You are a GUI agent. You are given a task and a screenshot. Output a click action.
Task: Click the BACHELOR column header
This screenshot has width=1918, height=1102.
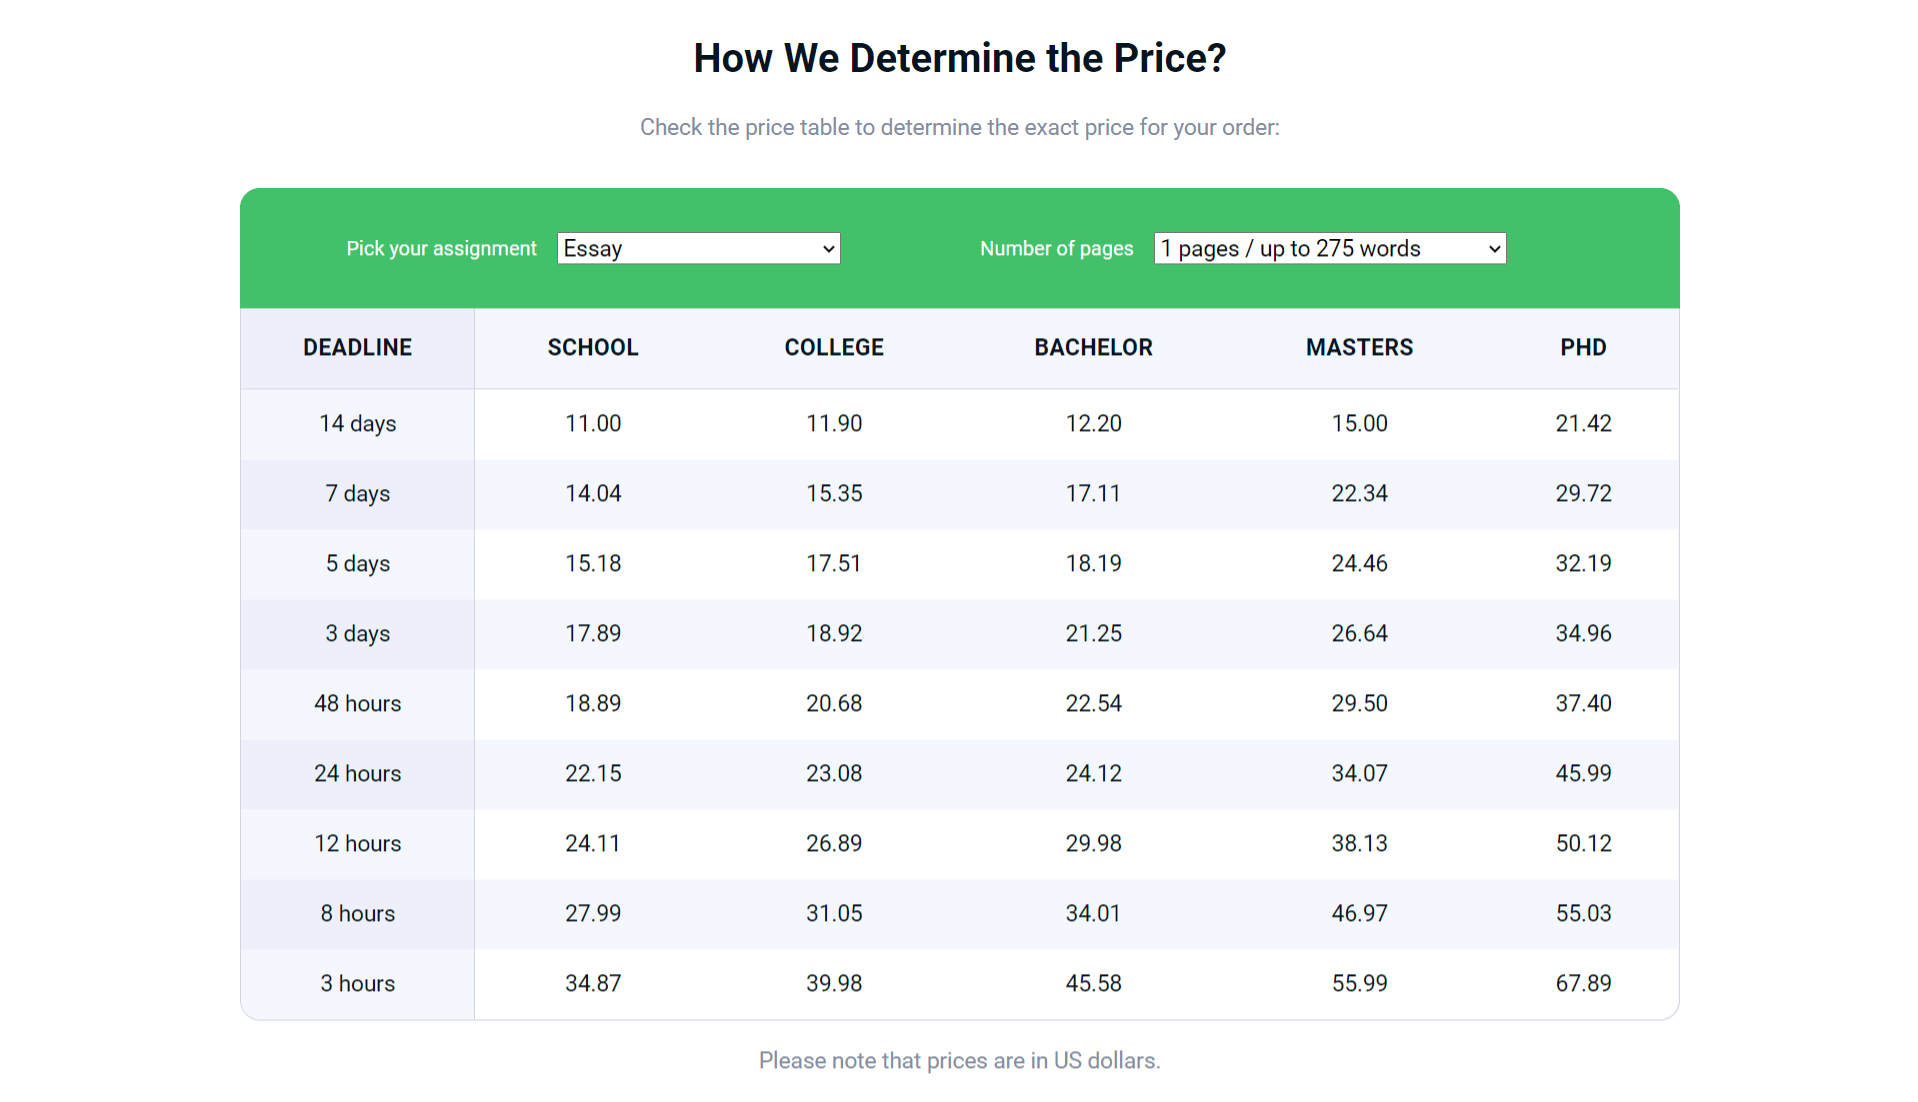click(1093, 347)
